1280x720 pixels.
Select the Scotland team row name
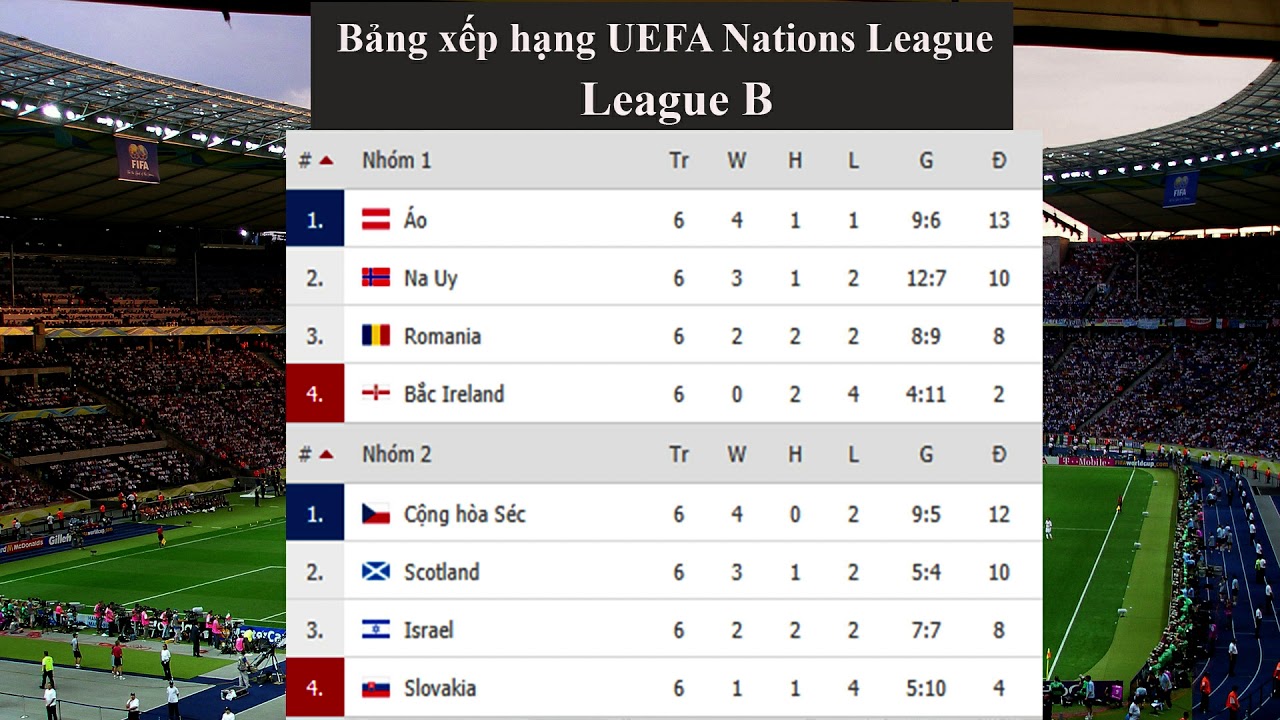click(441, 572)
